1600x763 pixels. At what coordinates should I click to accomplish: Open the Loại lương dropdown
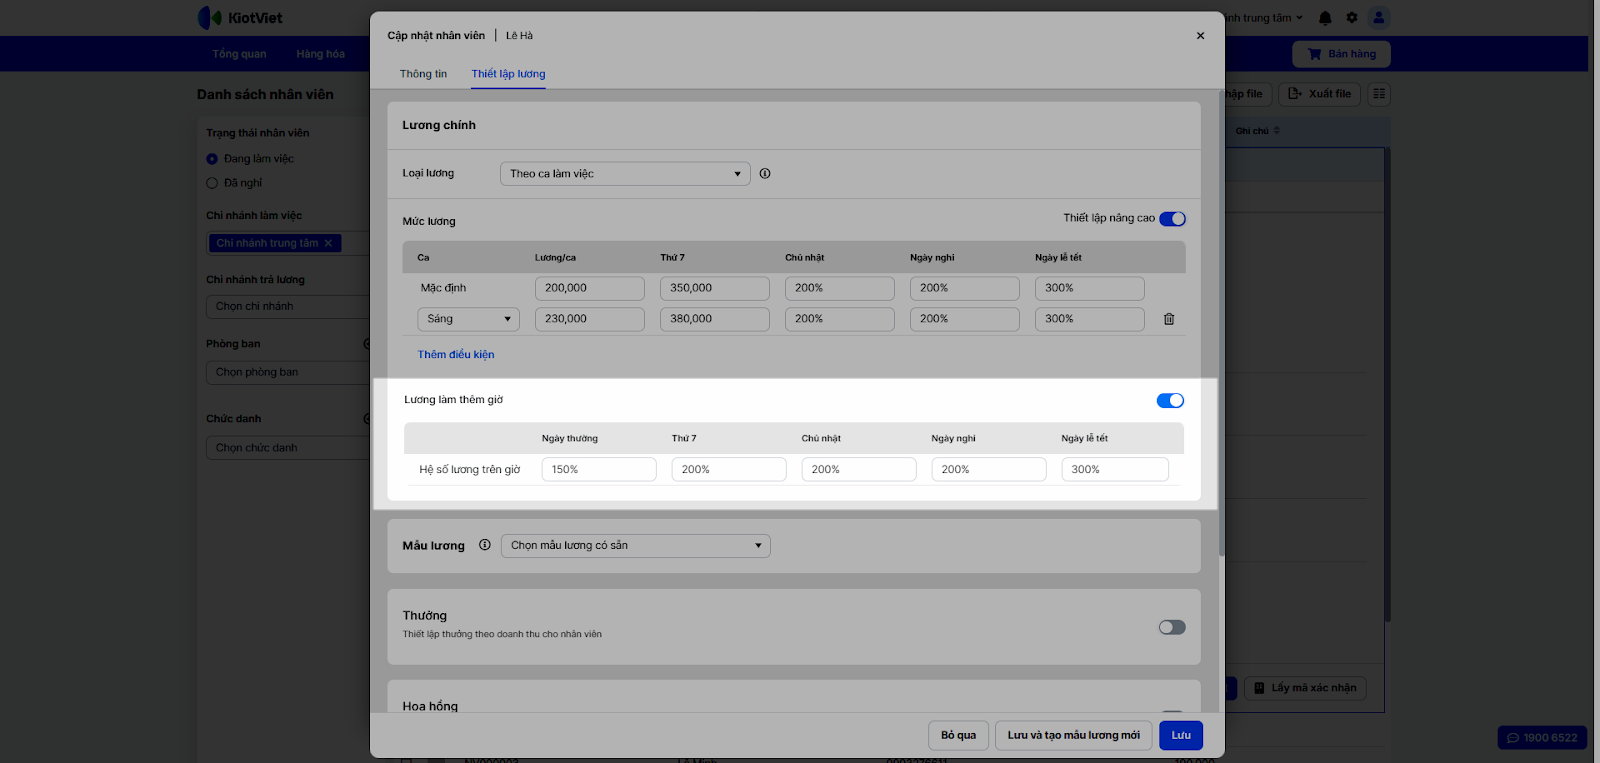[x=625, y=174]
